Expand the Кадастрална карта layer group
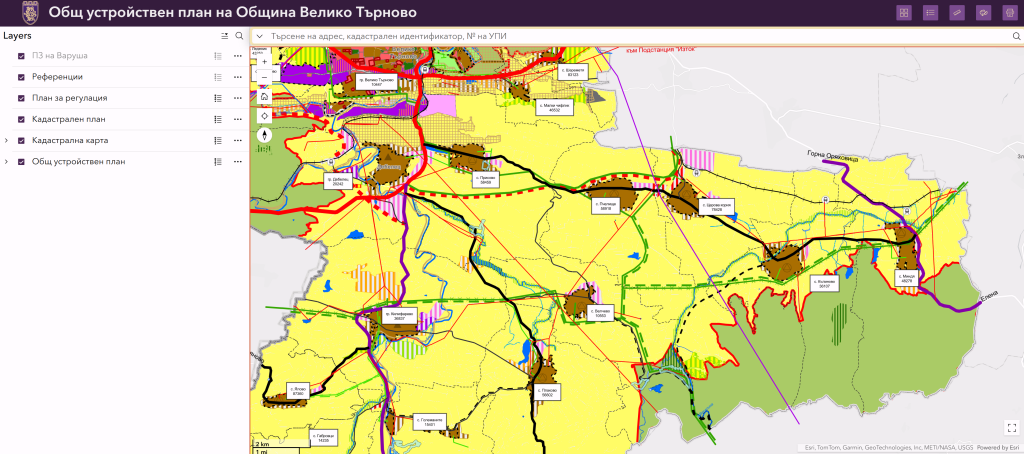The width and height of the screenshot is (1024, 454). [x=7, y=140]
